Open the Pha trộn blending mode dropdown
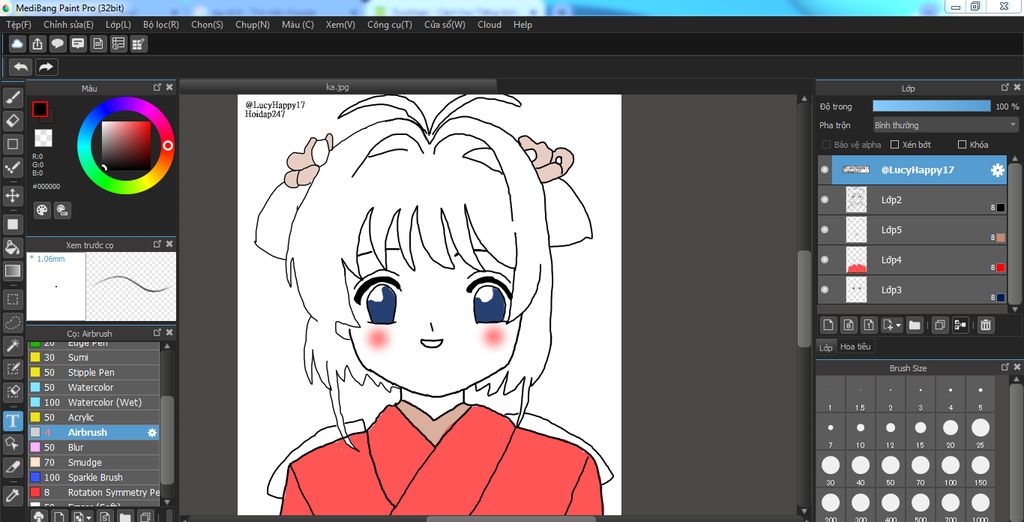 coord(946,125)
